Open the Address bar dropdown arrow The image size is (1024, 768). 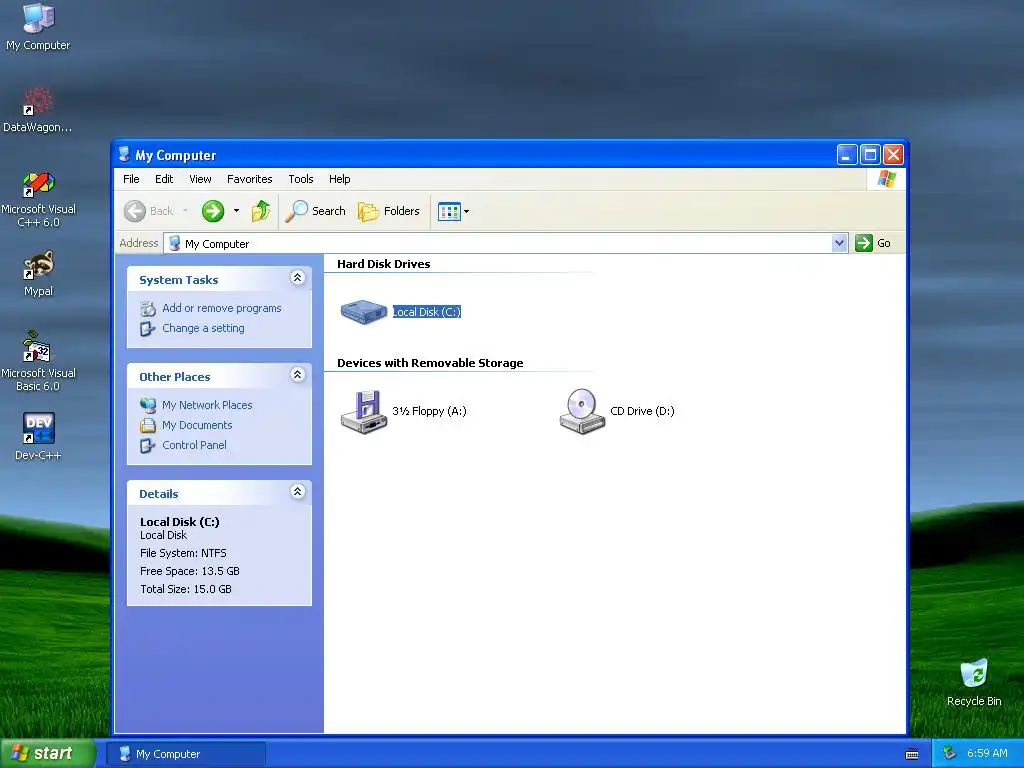click(x=839, y=243)
